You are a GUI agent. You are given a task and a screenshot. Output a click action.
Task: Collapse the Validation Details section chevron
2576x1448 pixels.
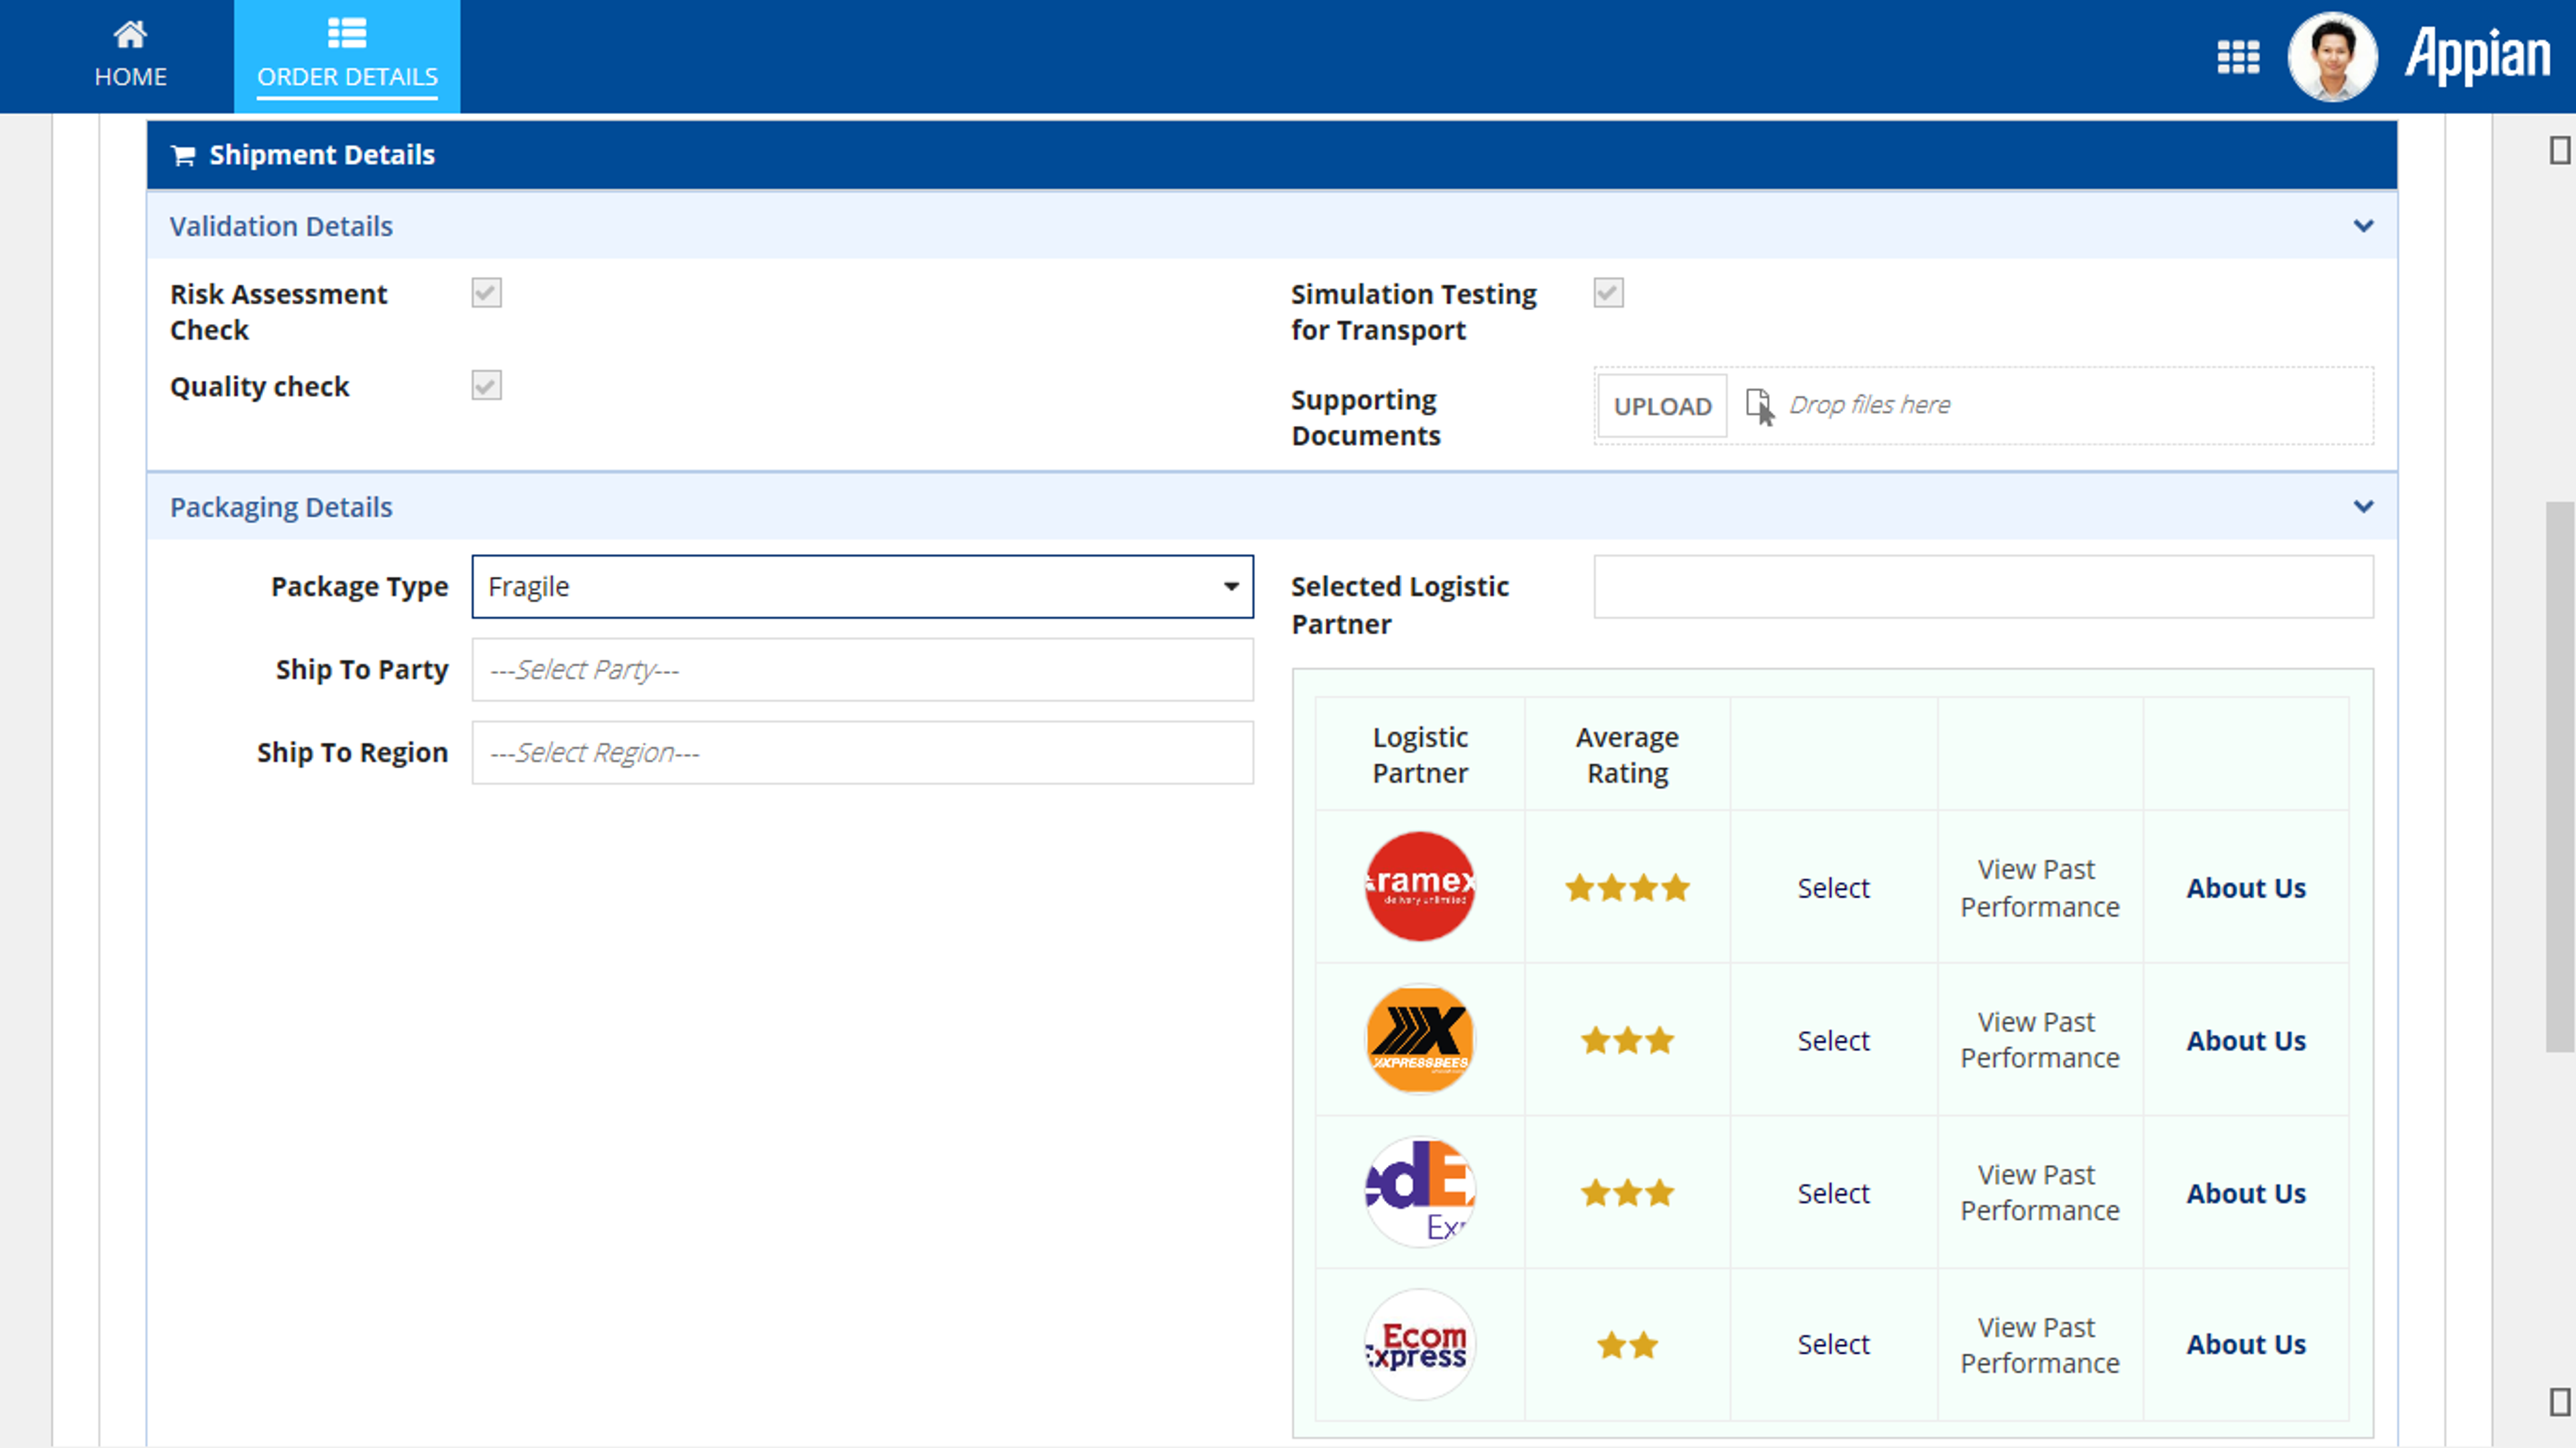click(x=2363, y=226)
